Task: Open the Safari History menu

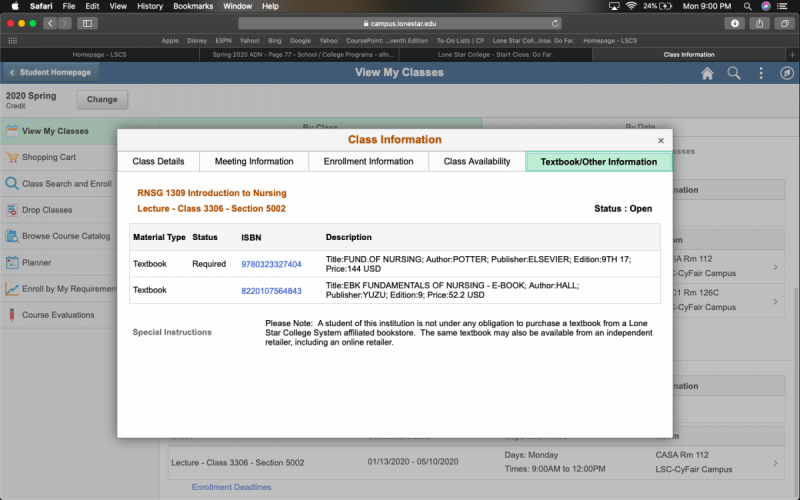Action: pyautogui.click(x=149, y=6)
